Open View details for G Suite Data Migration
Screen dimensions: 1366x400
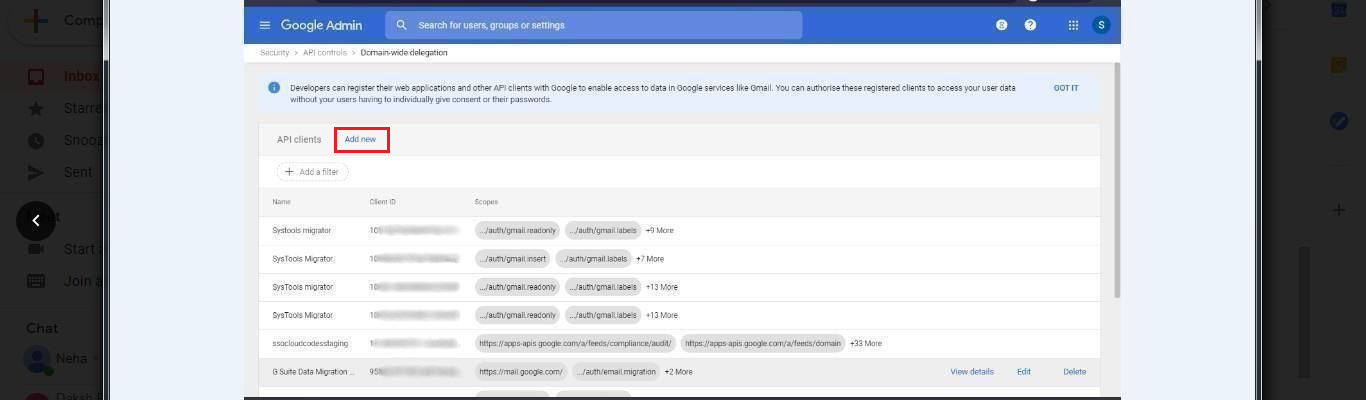point(972,371)
